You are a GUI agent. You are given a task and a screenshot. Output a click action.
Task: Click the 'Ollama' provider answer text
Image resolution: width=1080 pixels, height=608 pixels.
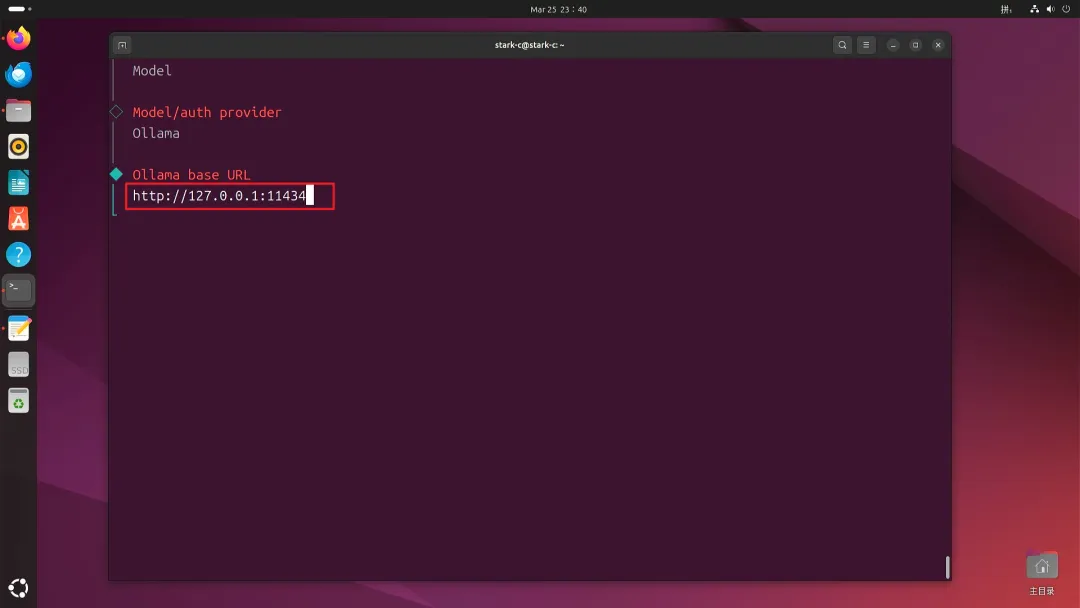(x=156, y=133)
